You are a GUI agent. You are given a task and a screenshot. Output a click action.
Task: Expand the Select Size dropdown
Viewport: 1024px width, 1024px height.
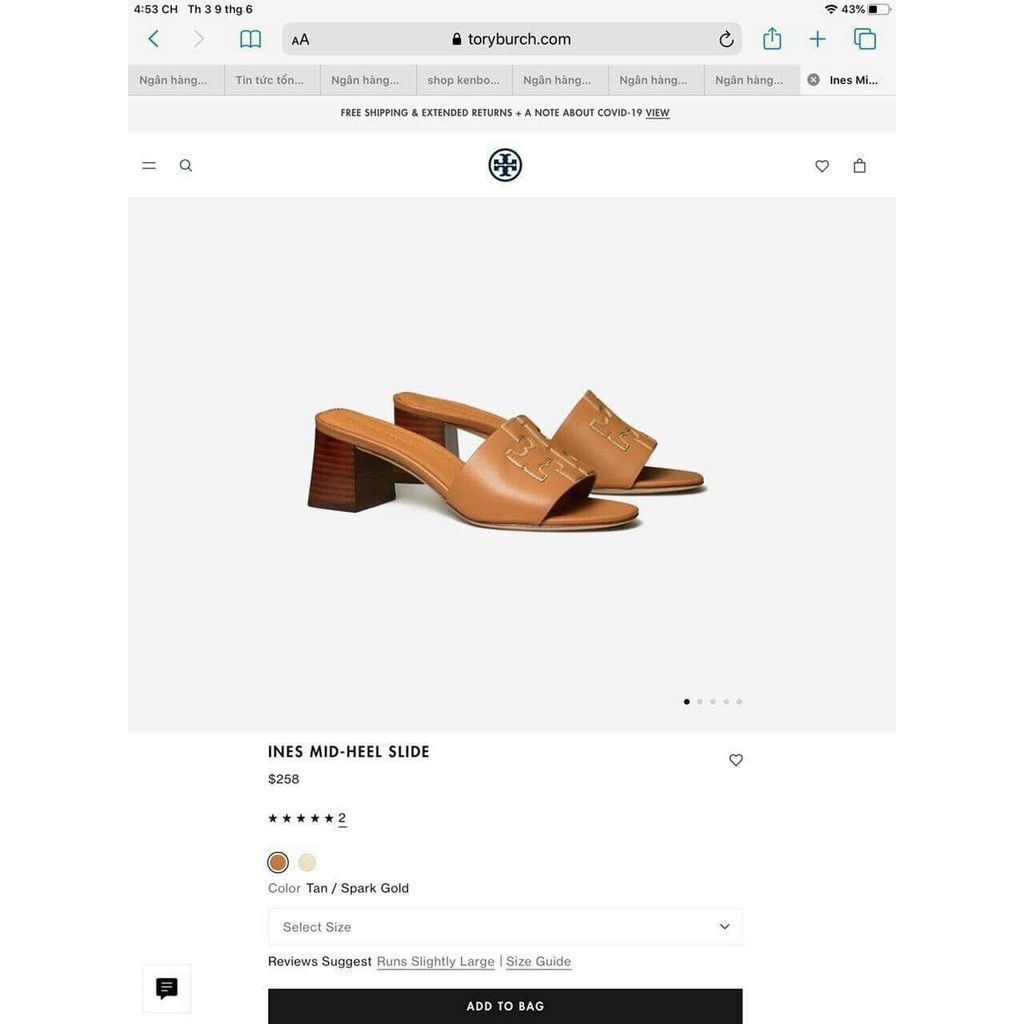(x=505, y=927)
